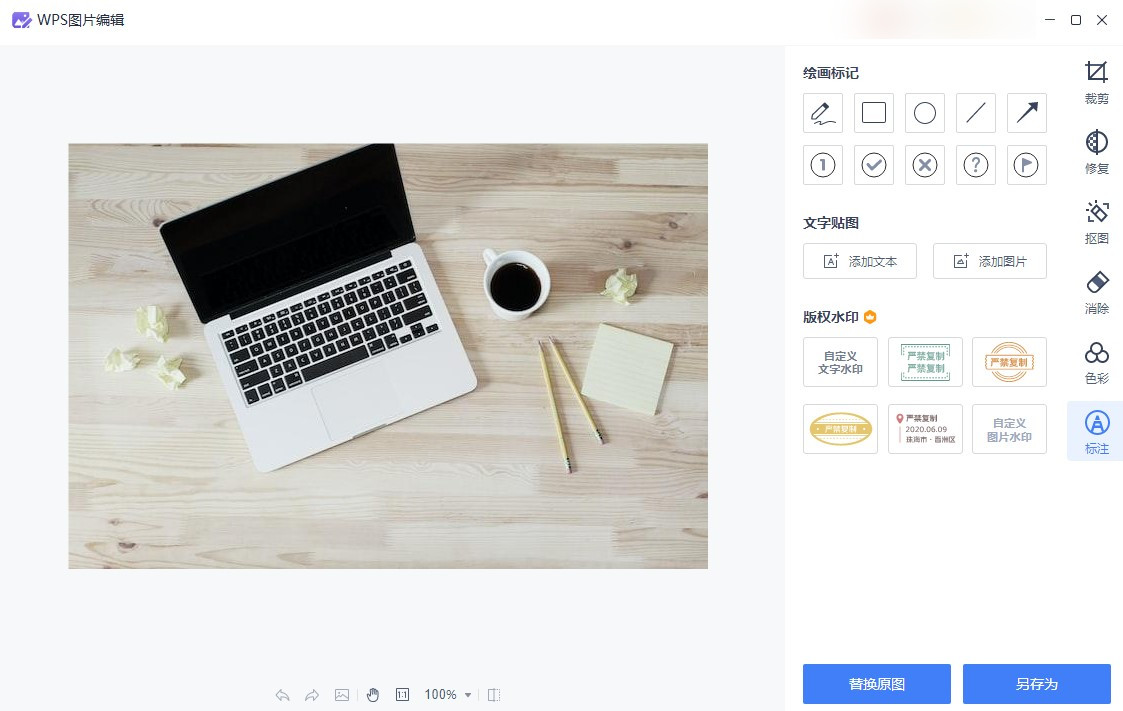The image size is (1123, 711).
Task: Open the 裁剪 crop tab
Action: pyautogui.click(x=1097, y=82)
